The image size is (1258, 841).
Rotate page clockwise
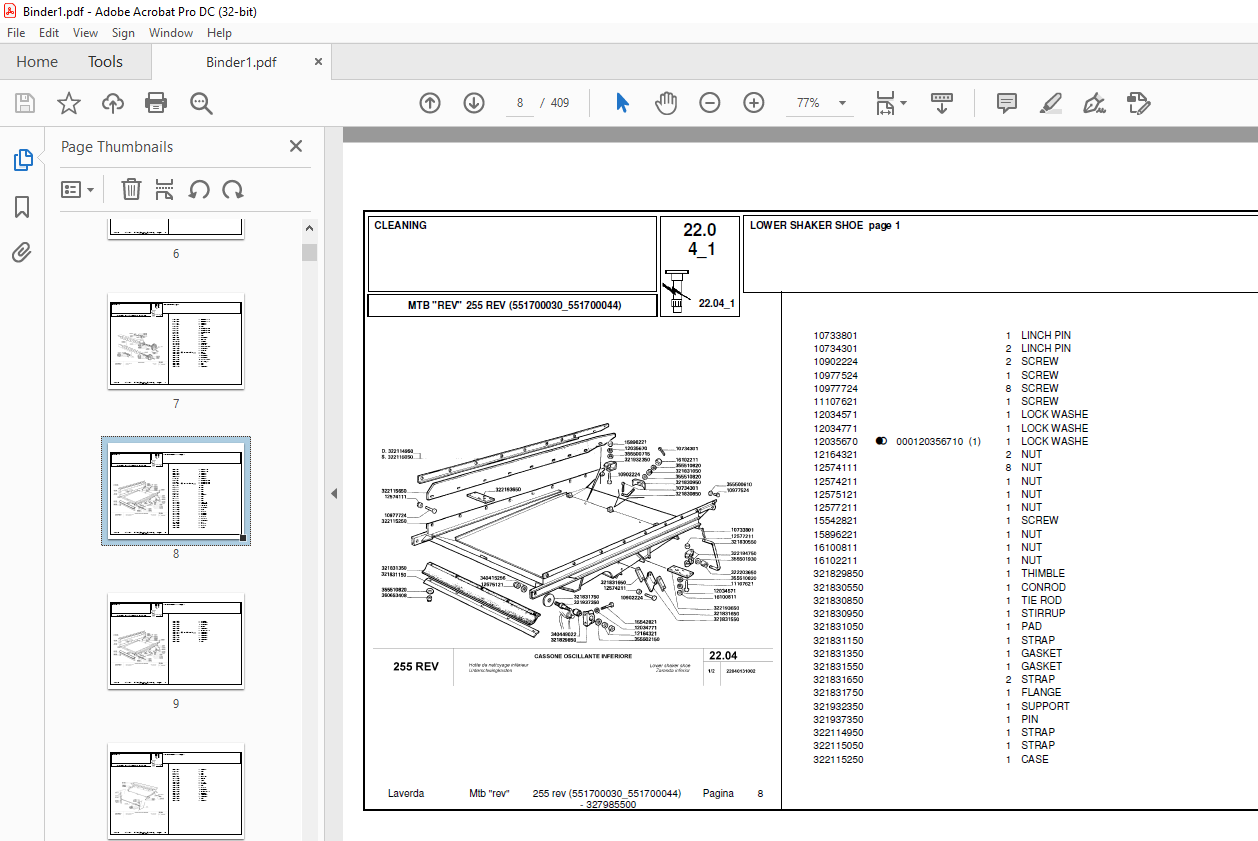pyautogui.click(x=233, y=189)
